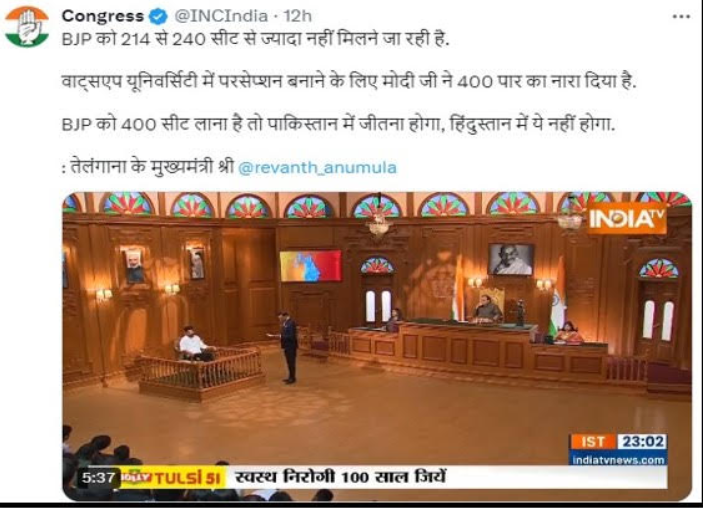Click the IST 23:02 clock overlay
The width and height of the screenshot is (703, 508).
click(618, 442)
